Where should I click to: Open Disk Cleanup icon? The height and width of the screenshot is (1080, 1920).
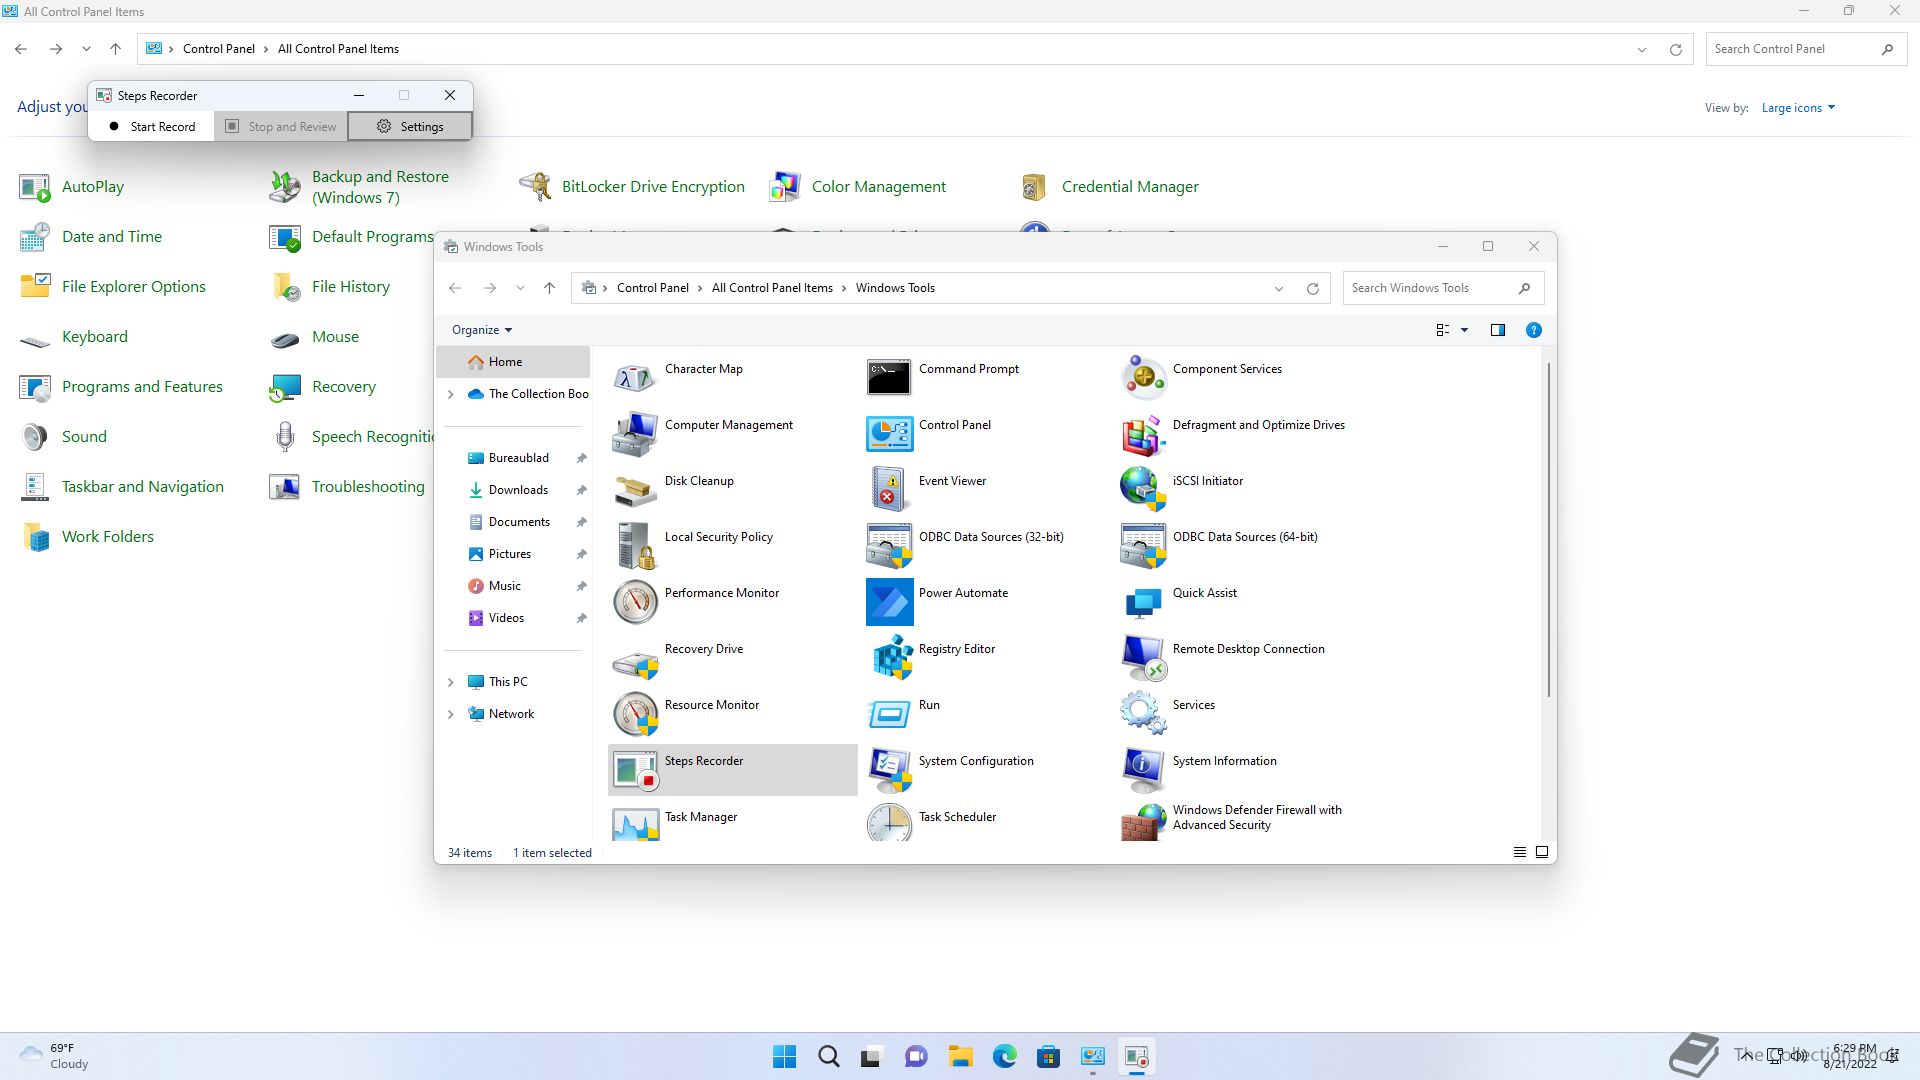[634, 490]
